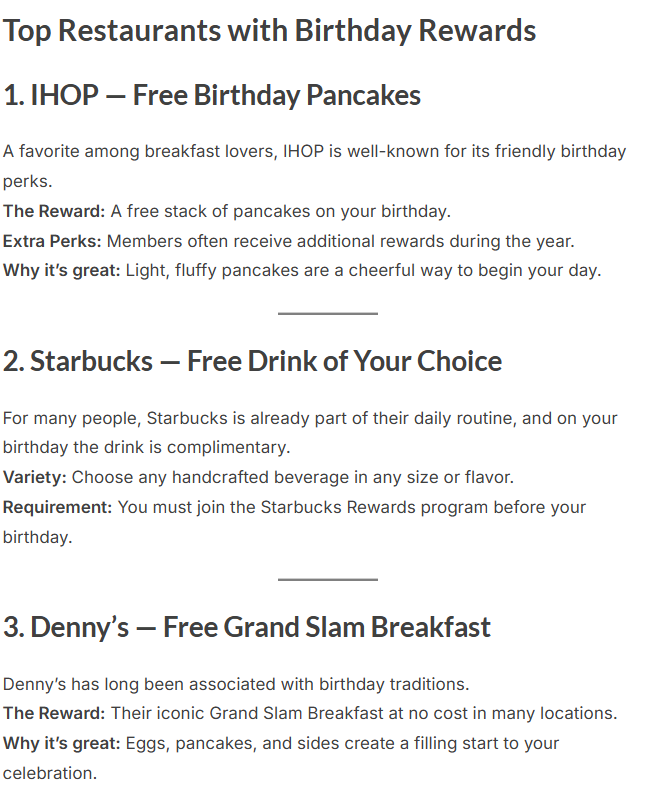Screen dimensions: 656x802
Task: Click the divider line below the IHOP section
Action: [x=327, y=314]
